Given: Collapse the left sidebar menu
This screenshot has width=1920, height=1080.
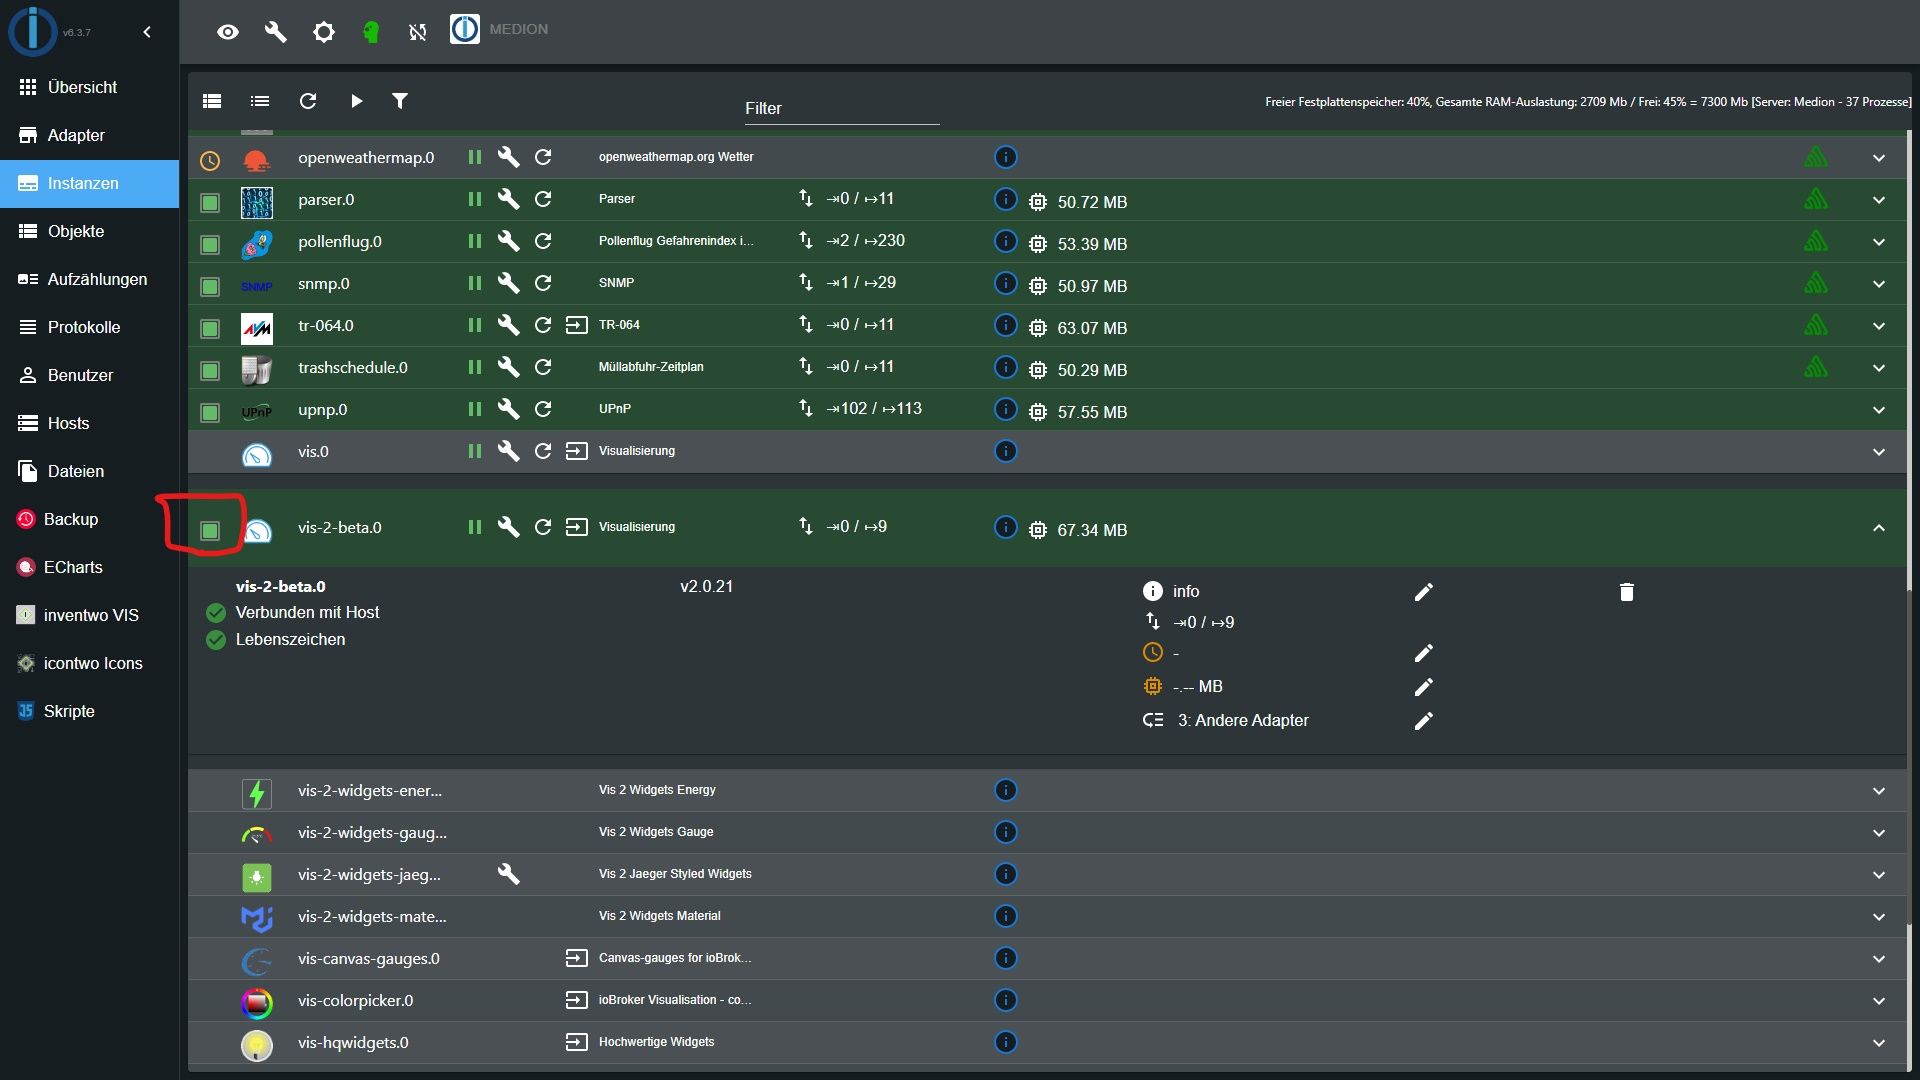Looking at the screenshot, I should pyautogui.click(x=147, y=32).
